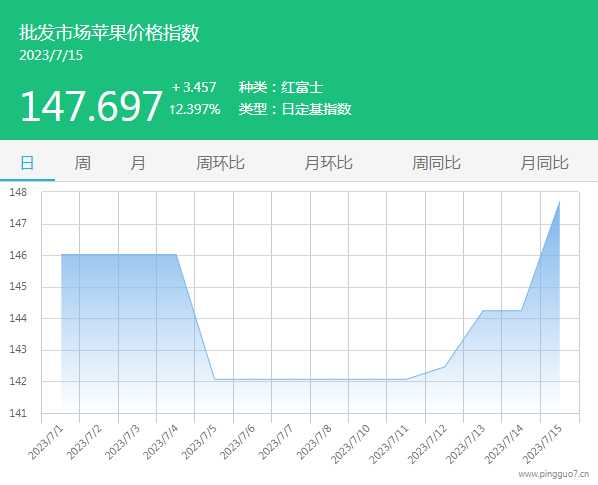Image resolution: width=598 pixels, height=485 pixels.
Task: Click the 2023/7/15 peak data point
Action: click(559, 201)
